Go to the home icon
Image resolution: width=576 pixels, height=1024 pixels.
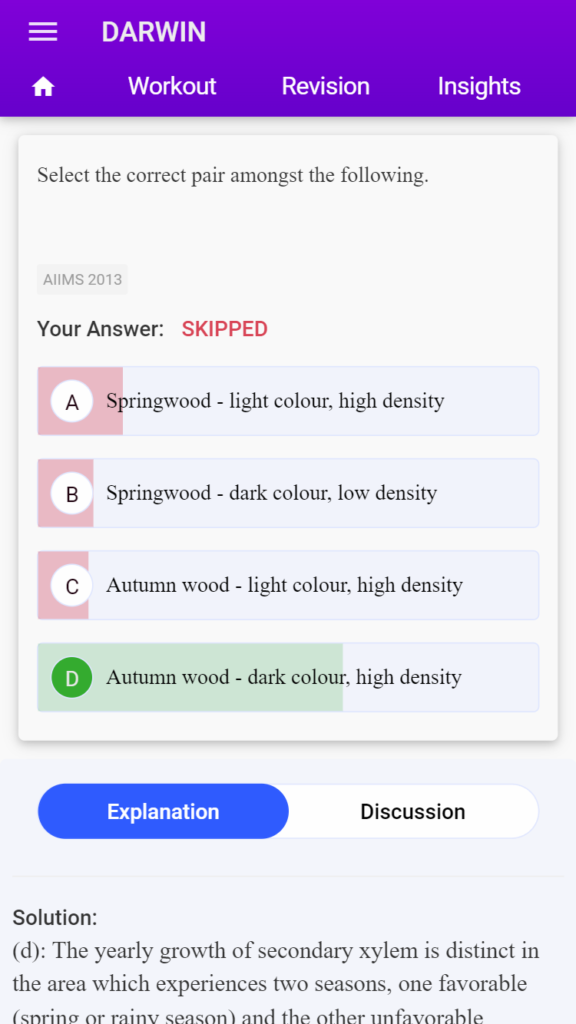tap(43, 86)
